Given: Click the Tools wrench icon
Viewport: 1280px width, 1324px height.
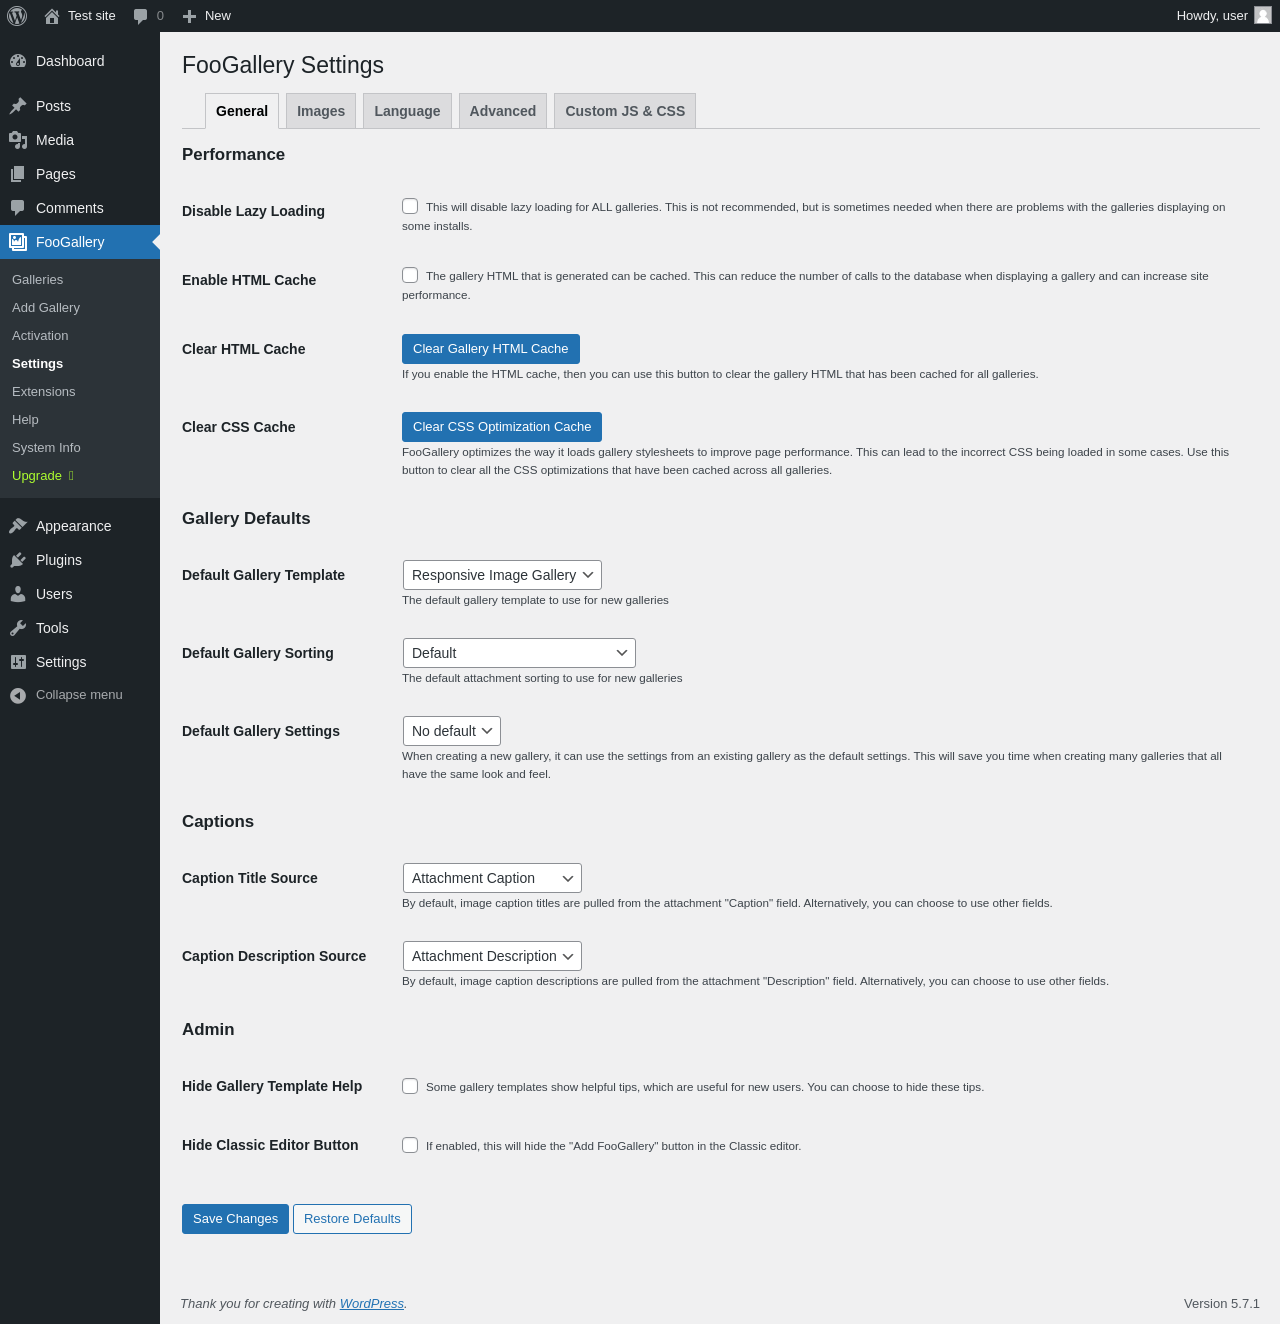Looking at the screenshot, I should point(18,628).
